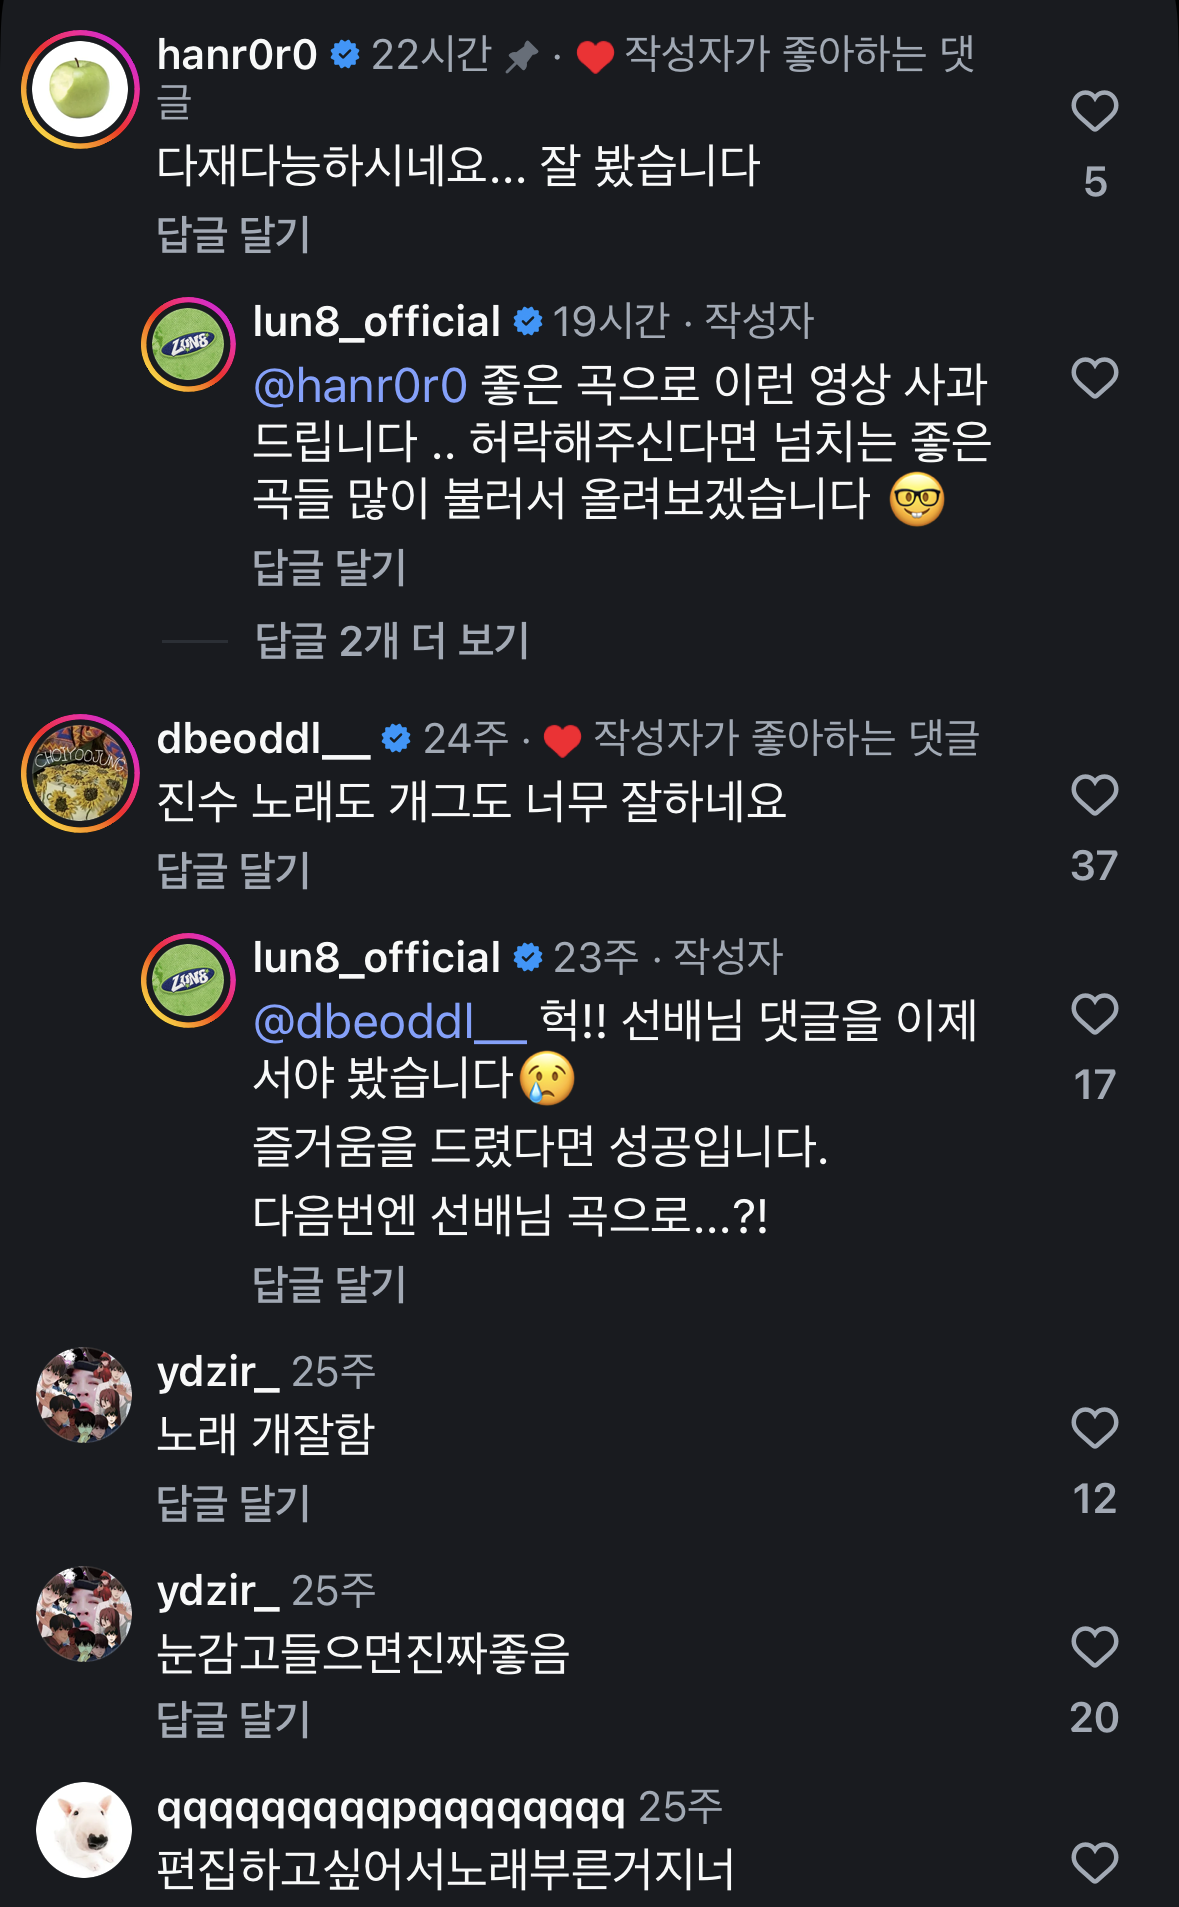Open hanr0r0's green apple profile picture
This screenshot has height=1907, width=1179.
pos(81,89)
